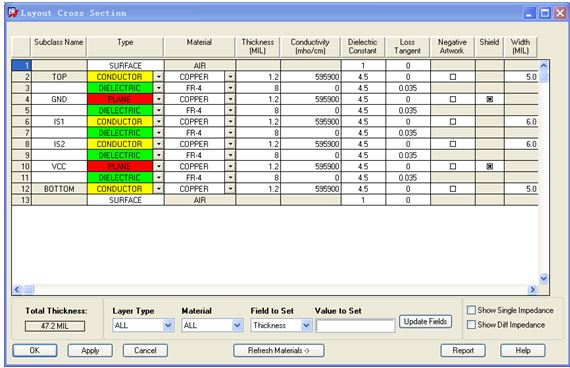The image size is (570, 368).
Task: Click the green DIELECTRIC cell in row 3
Action: (120, 88)
